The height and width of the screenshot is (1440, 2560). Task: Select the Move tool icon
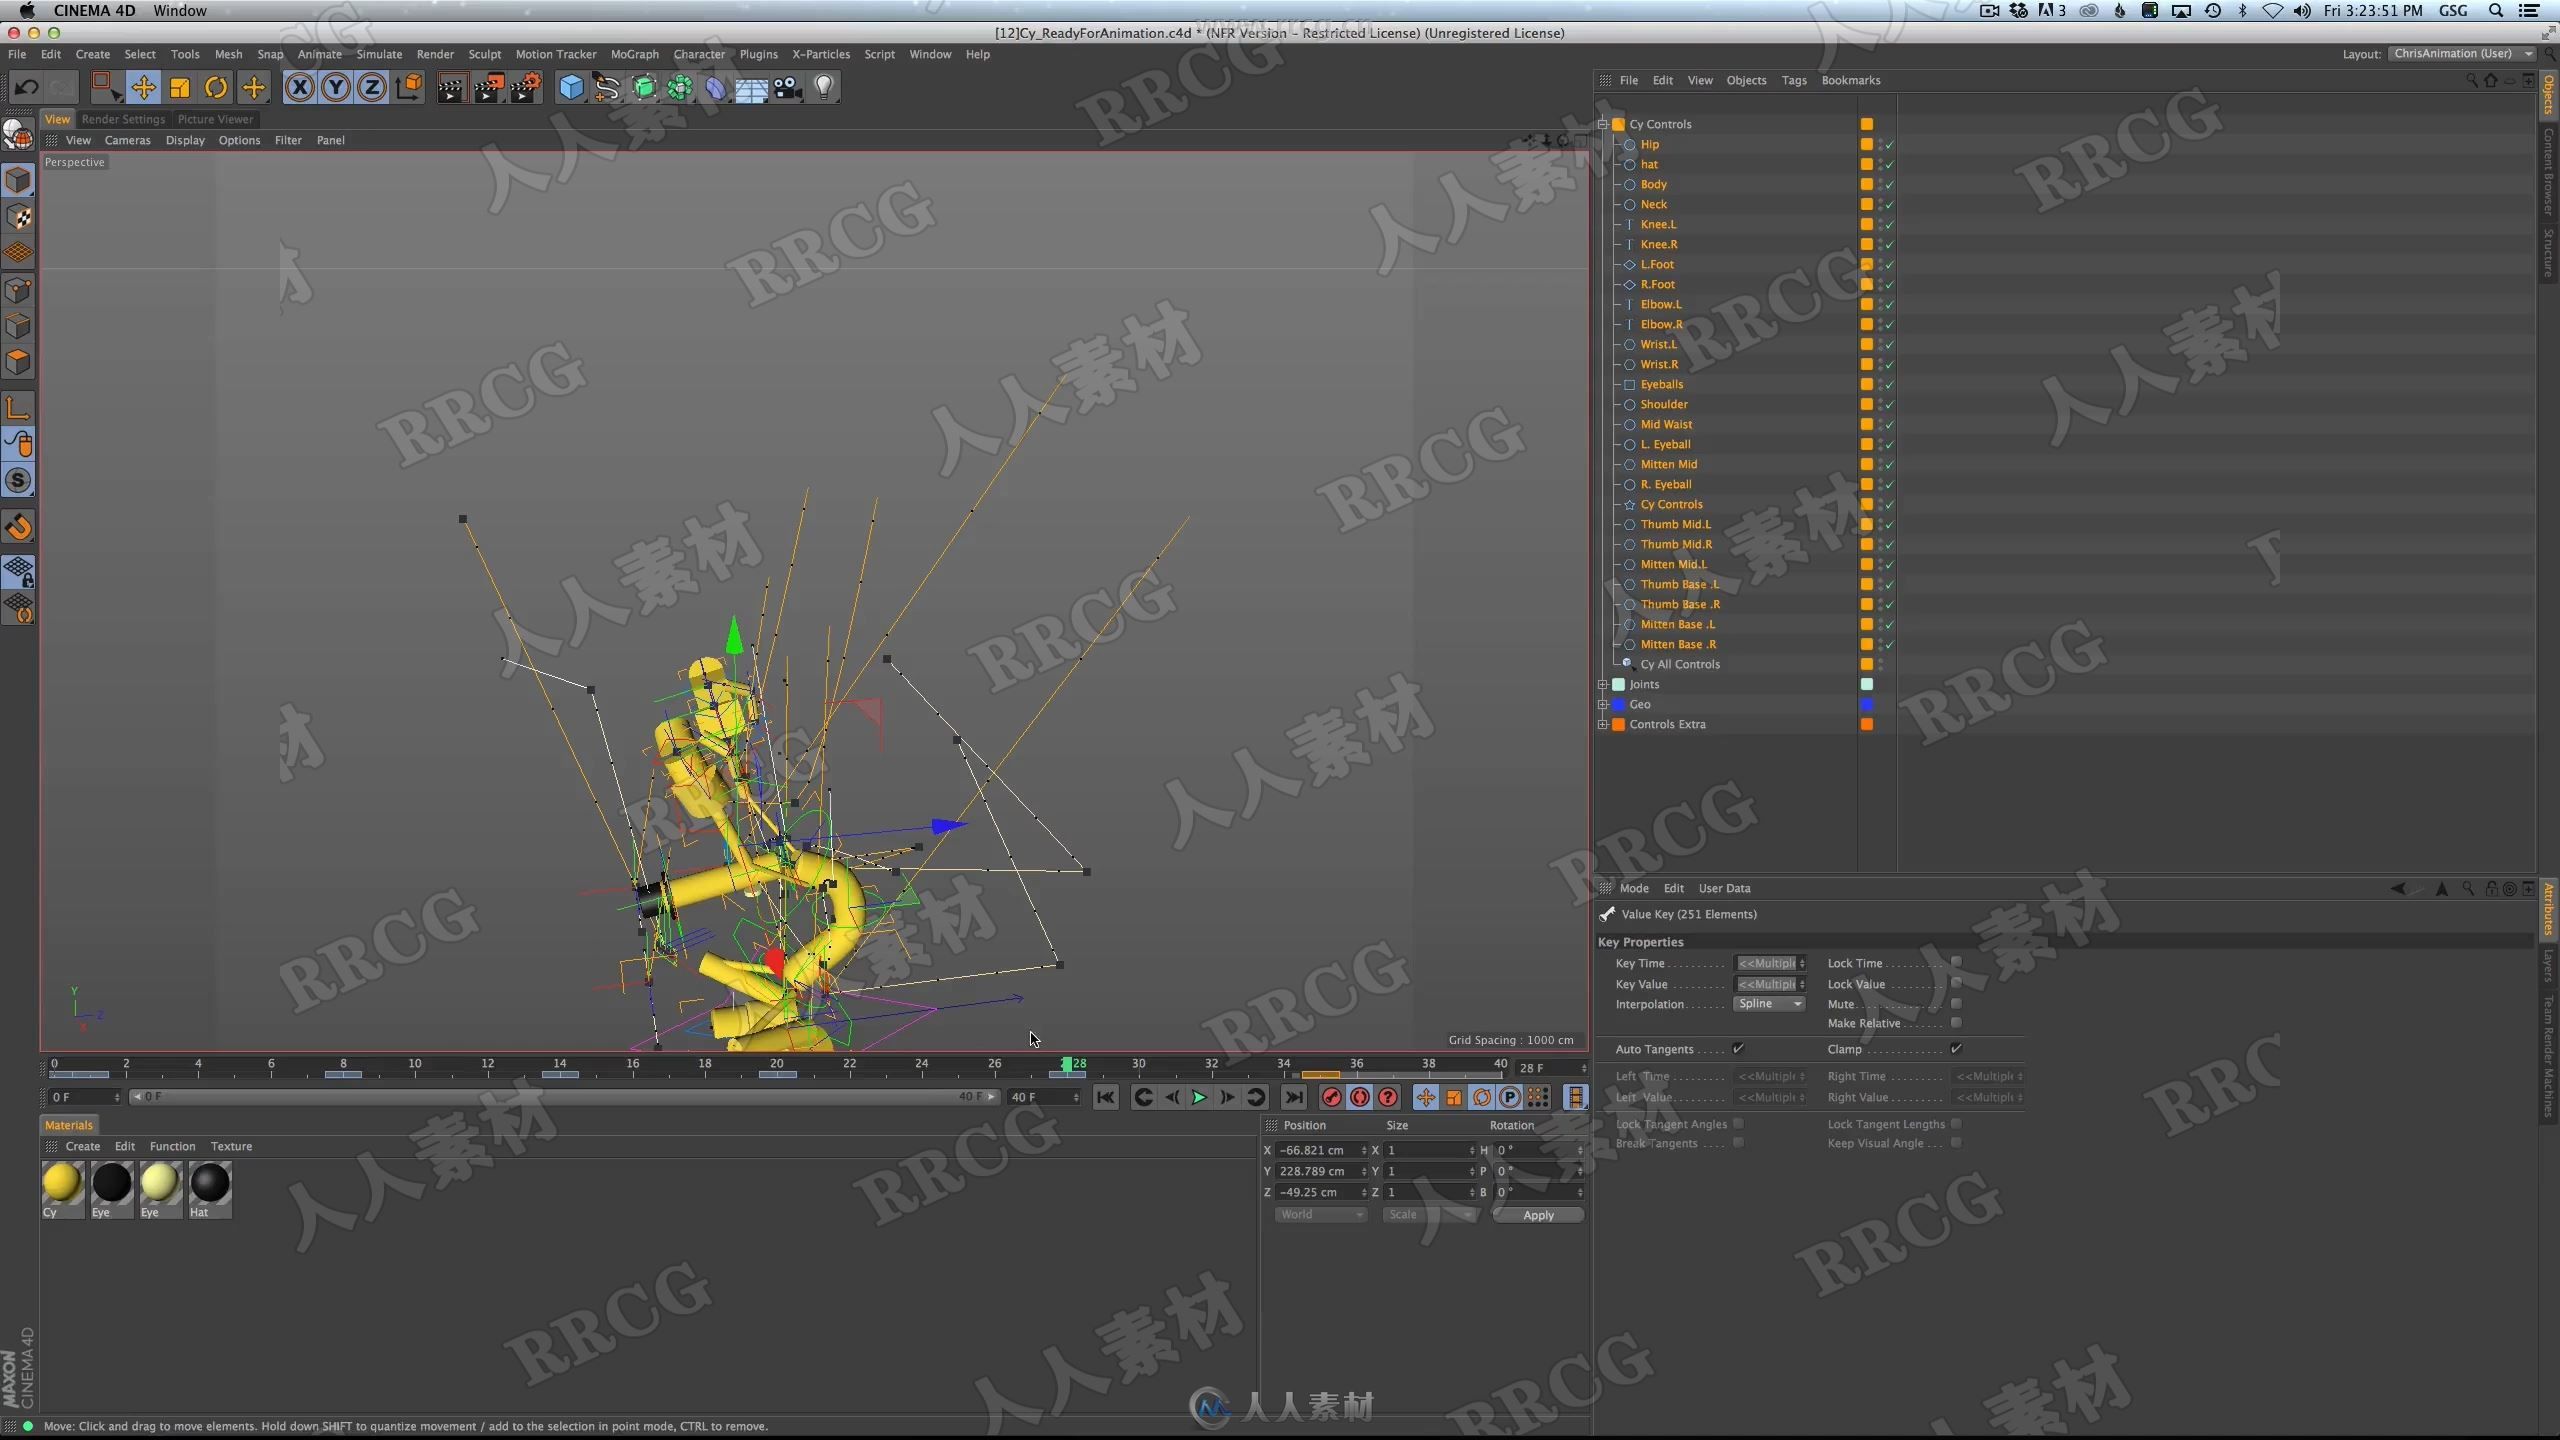tap(143, 88)
